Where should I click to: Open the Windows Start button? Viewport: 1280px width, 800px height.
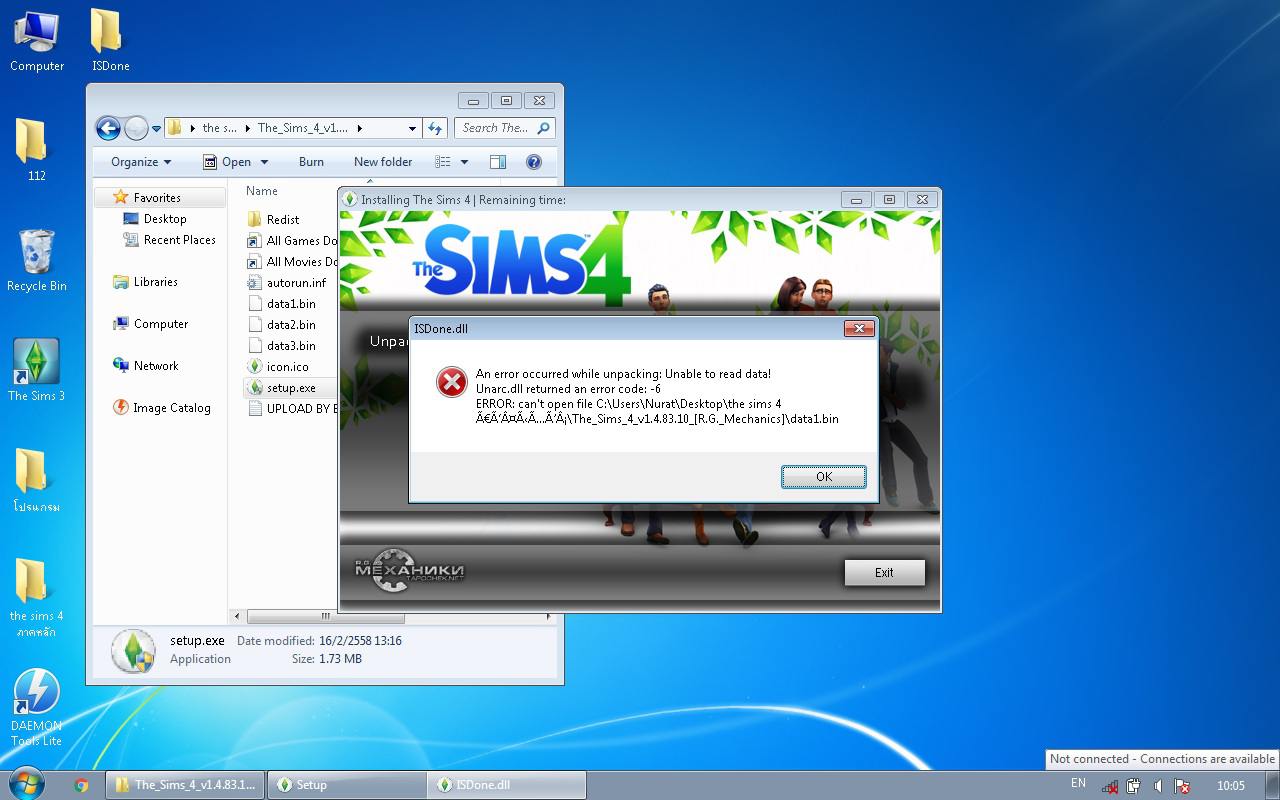tap(26, 784)
